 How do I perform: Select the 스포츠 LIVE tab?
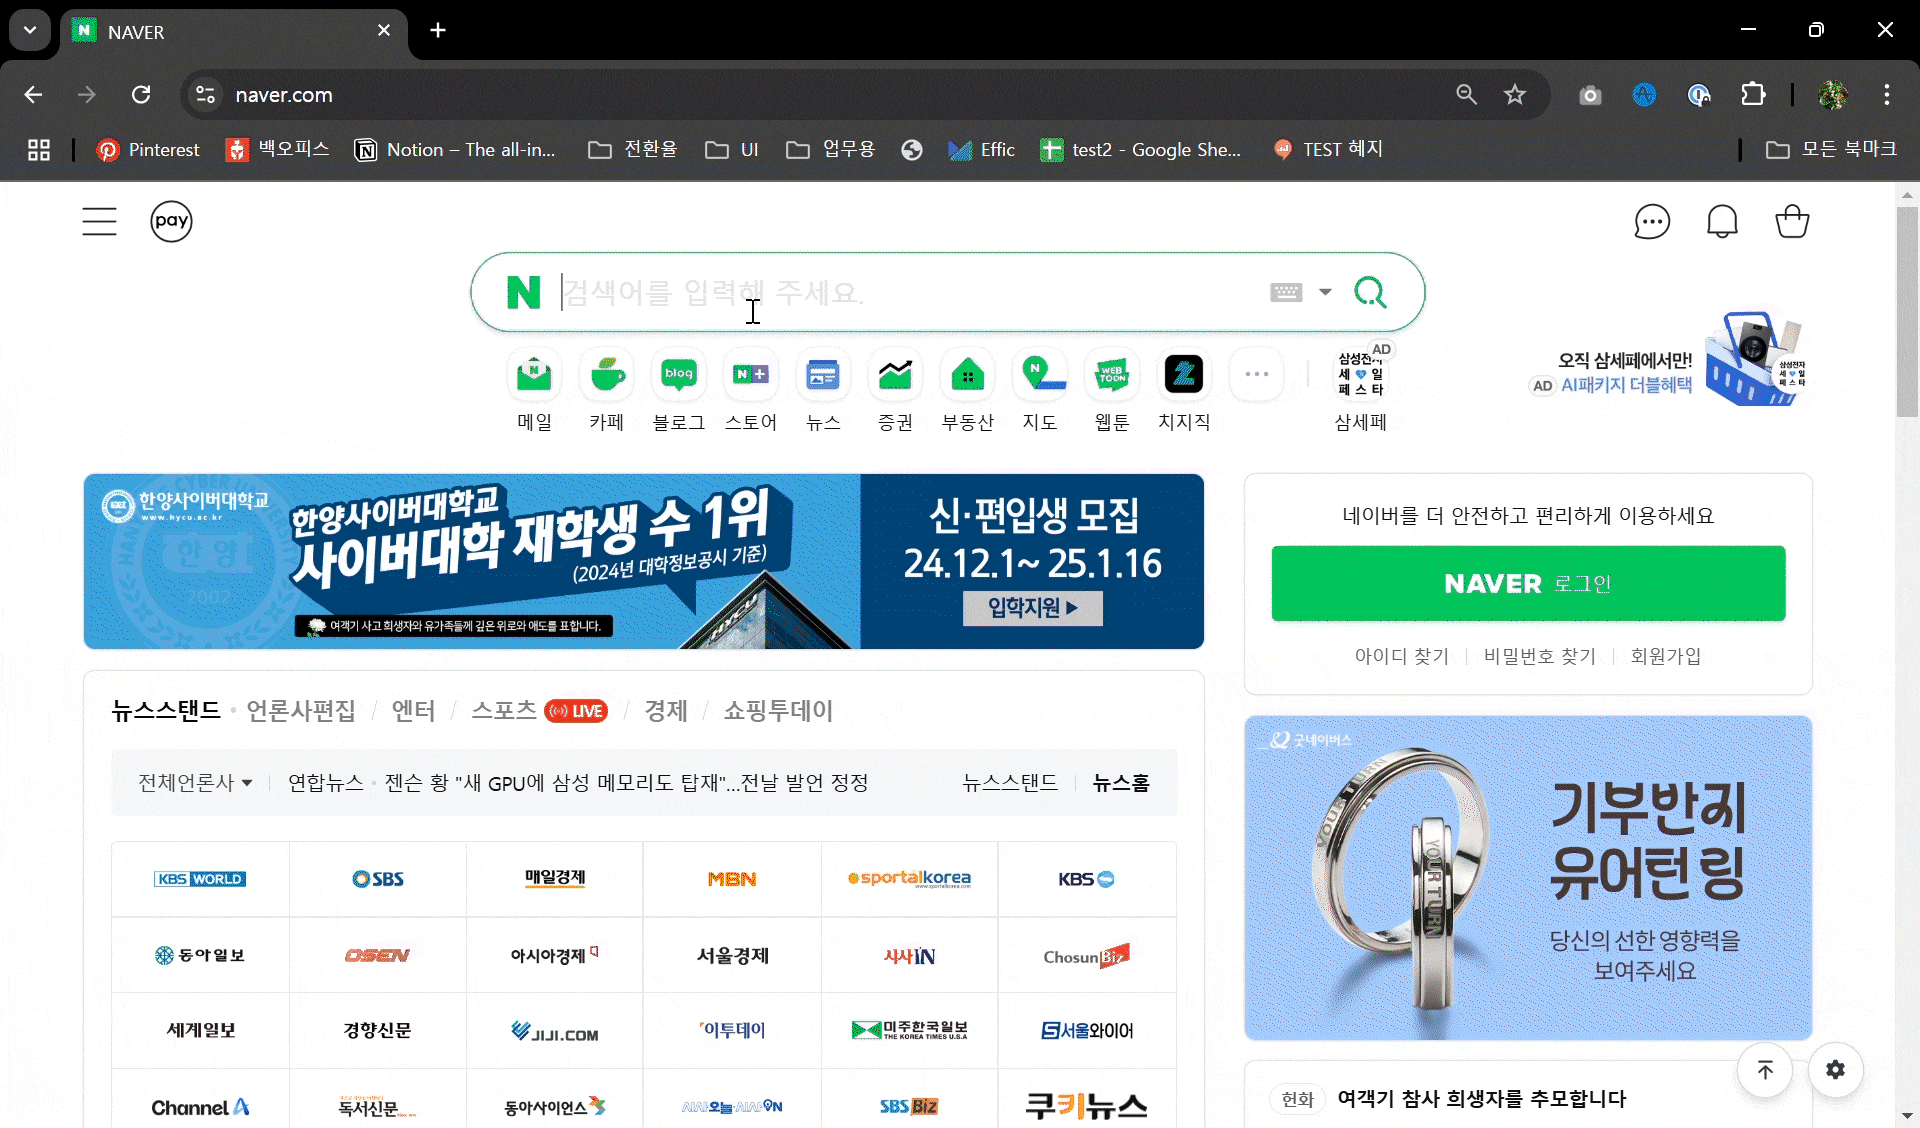[539, 710]
